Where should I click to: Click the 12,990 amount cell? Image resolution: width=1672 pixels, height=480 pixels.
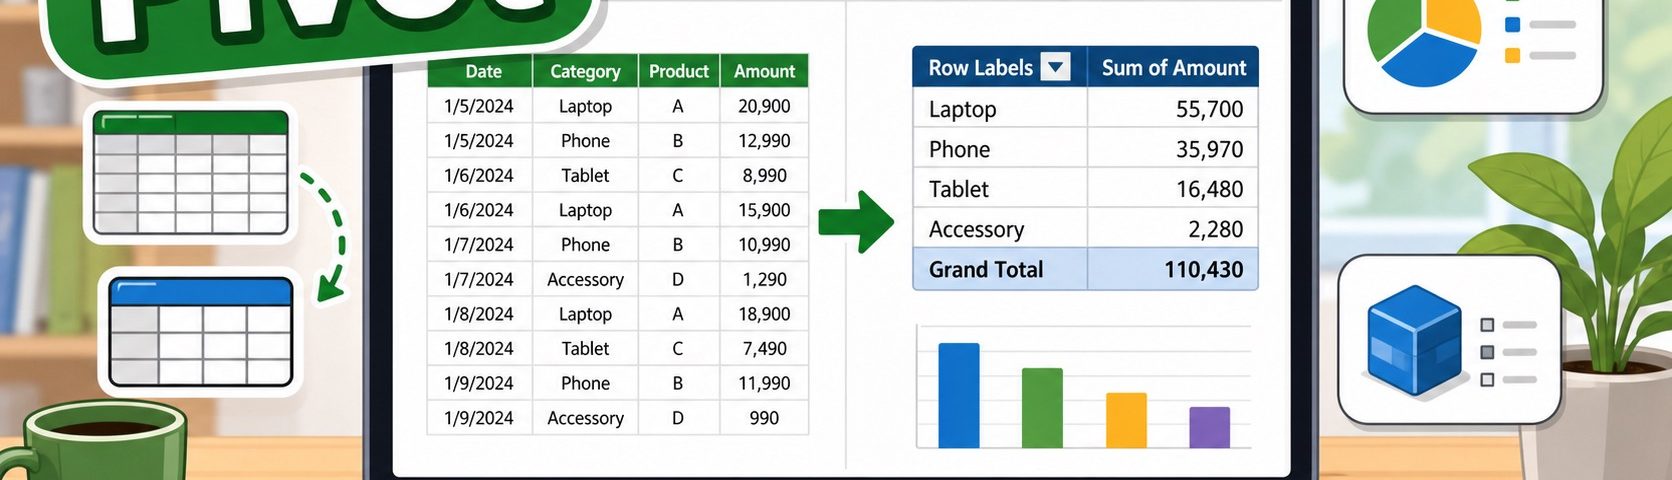(x=764, y=141)
